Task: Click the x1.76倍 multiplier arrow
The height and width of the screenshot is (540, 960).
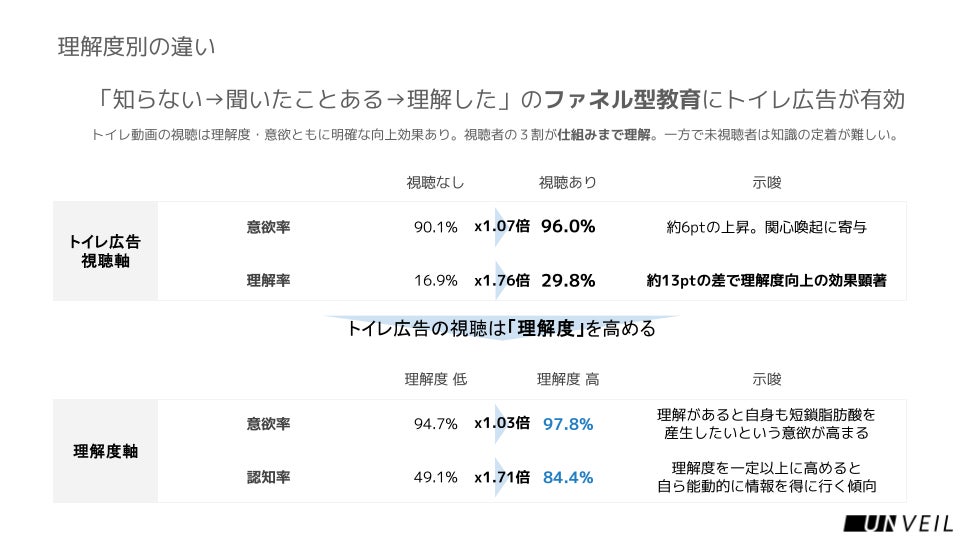Action: [502, 280]
